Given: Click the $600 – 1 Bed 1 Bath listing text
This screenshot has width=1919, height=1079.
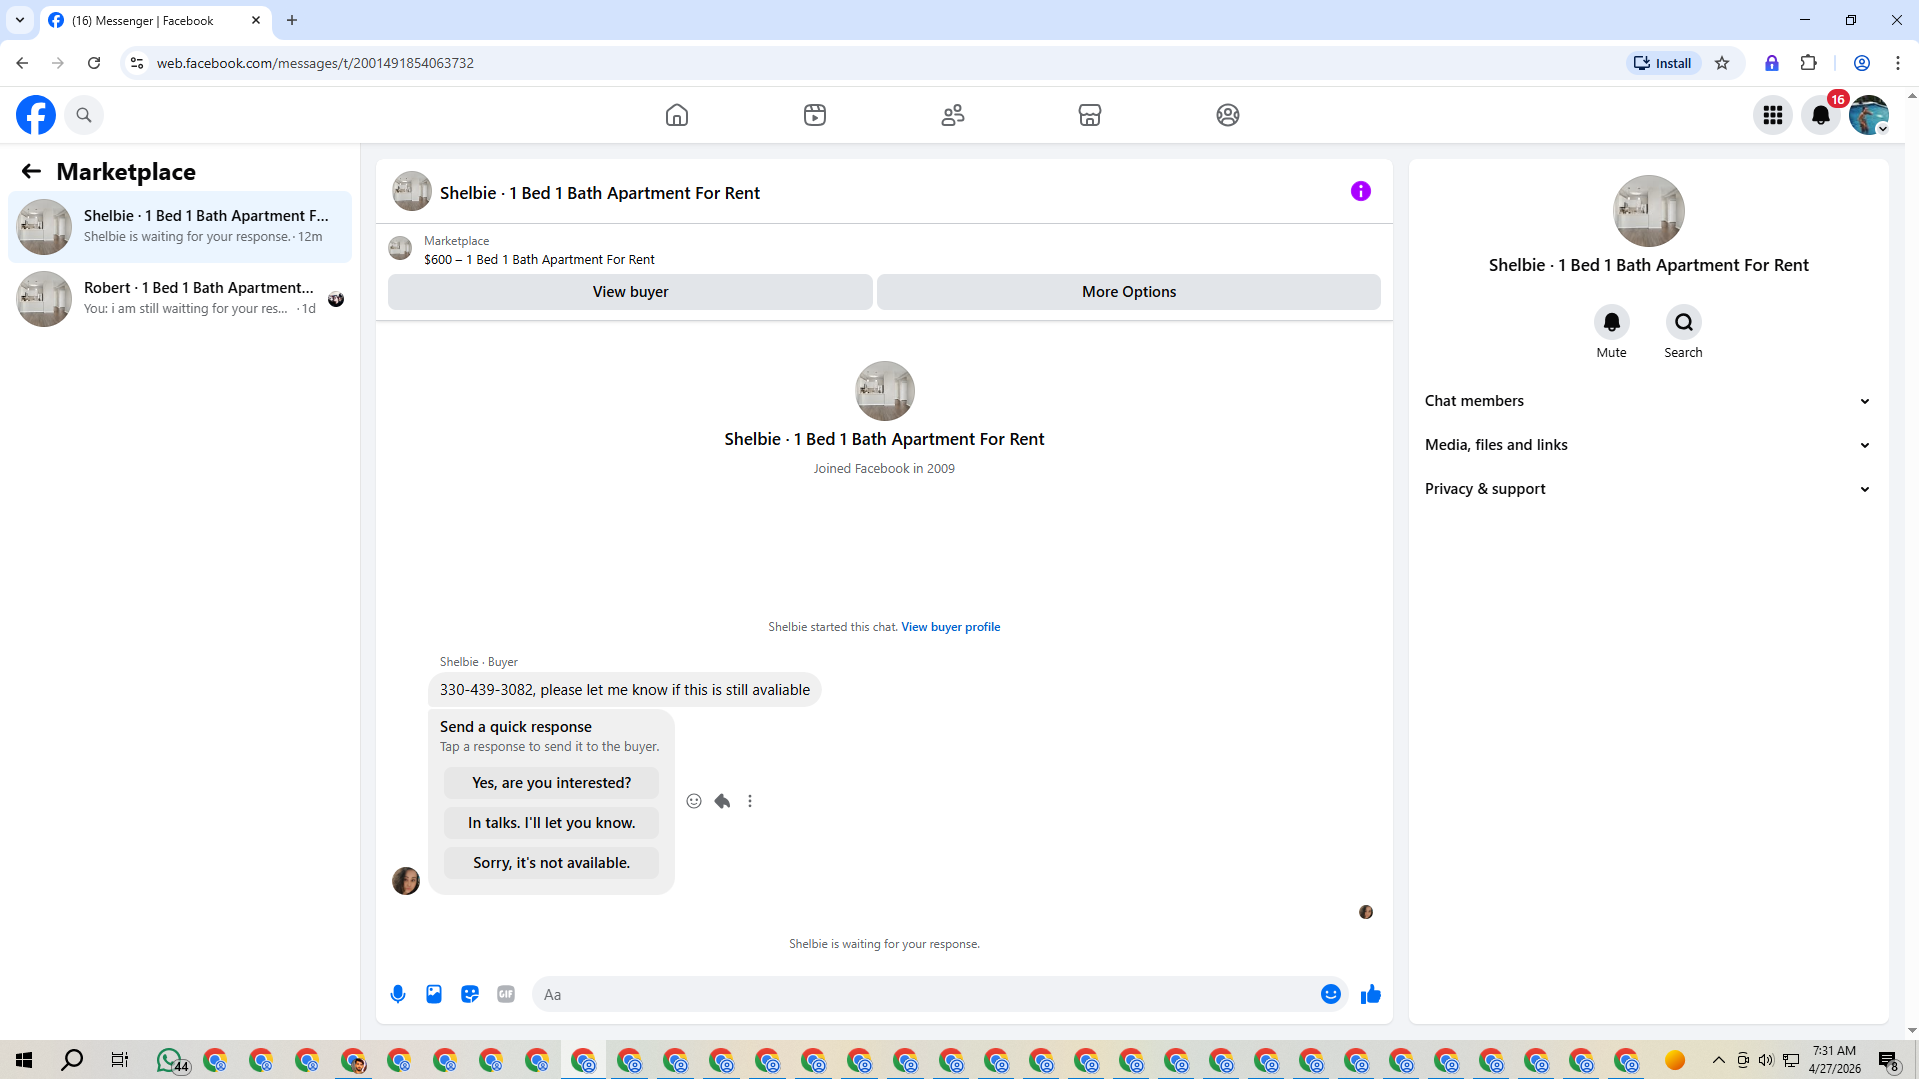Looking at the screenshot, I should click(x=539, y=260).
